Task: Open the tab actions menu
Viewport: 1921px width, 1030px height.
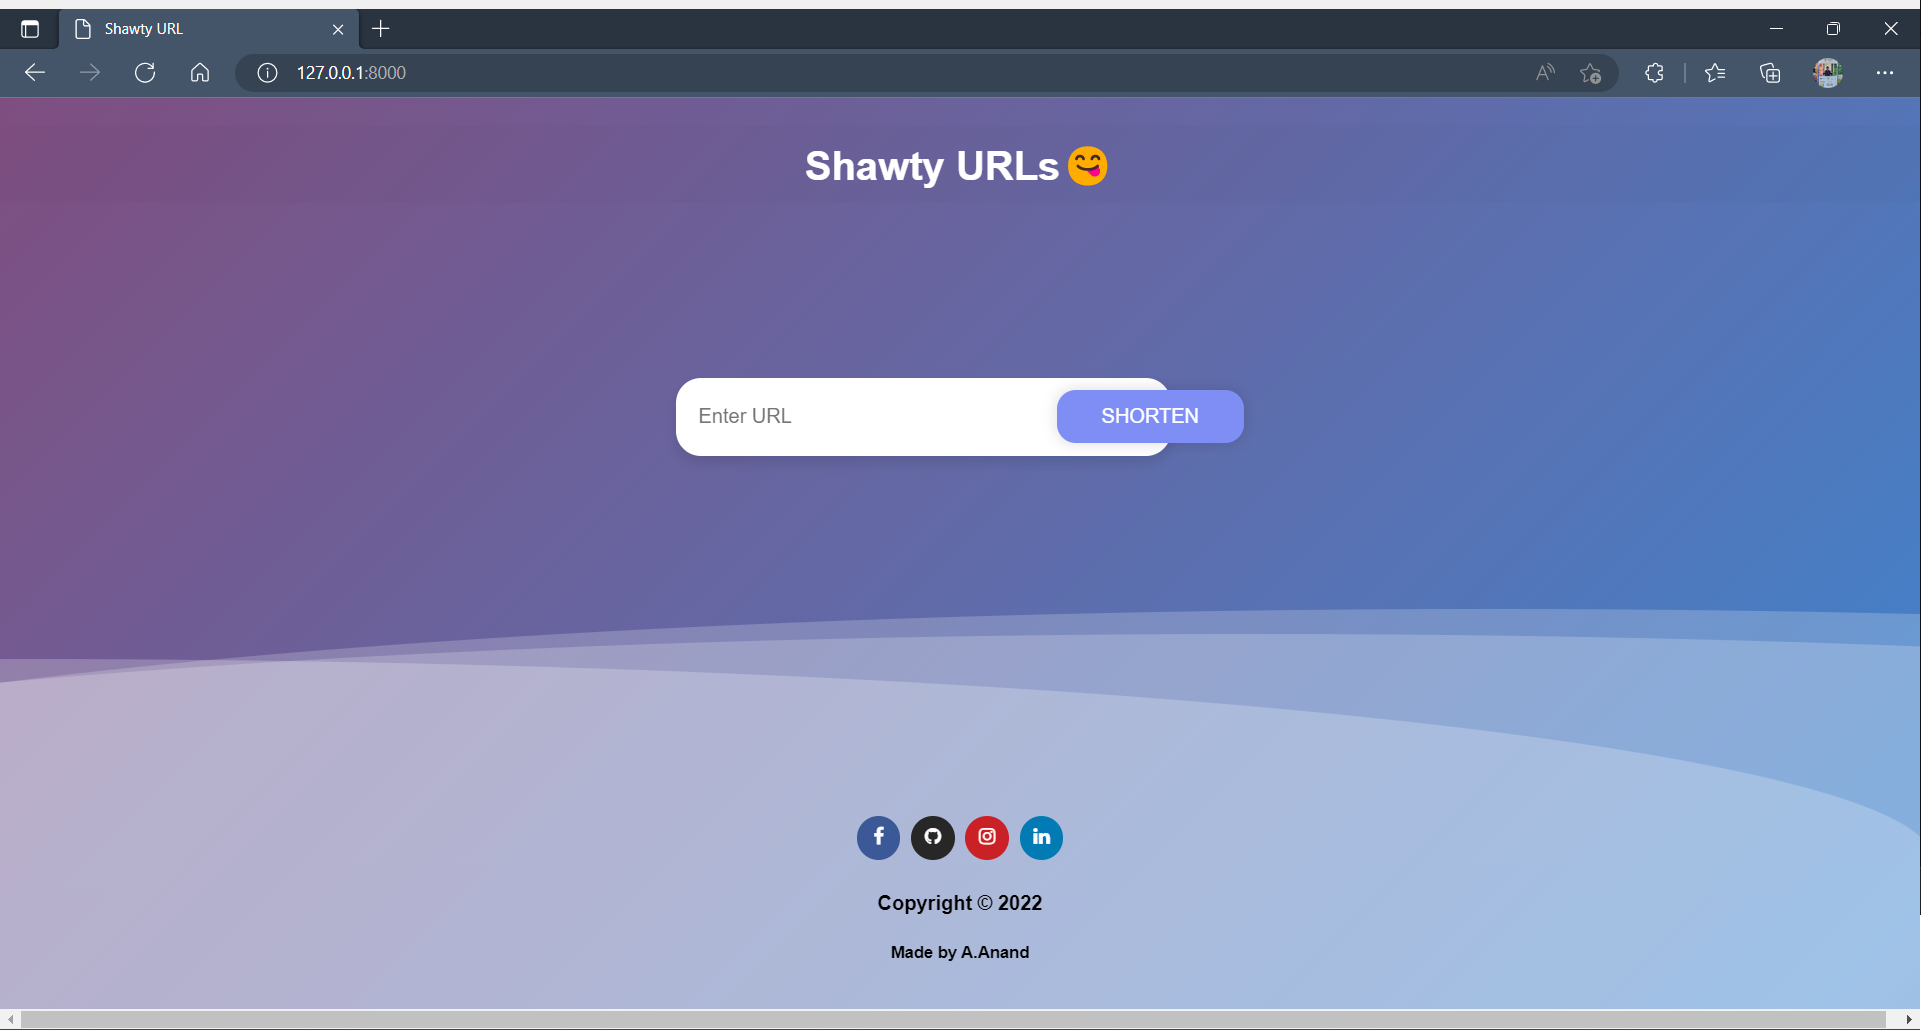Action: point(29,28)
